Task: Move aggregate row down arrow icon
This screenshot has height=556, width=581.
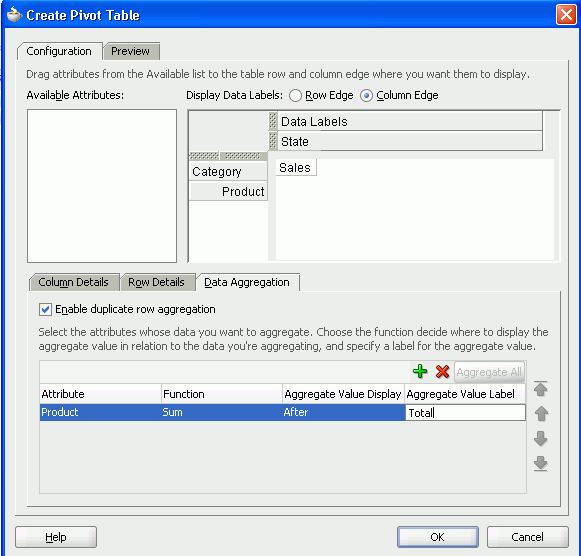Action: click(541, 439)
